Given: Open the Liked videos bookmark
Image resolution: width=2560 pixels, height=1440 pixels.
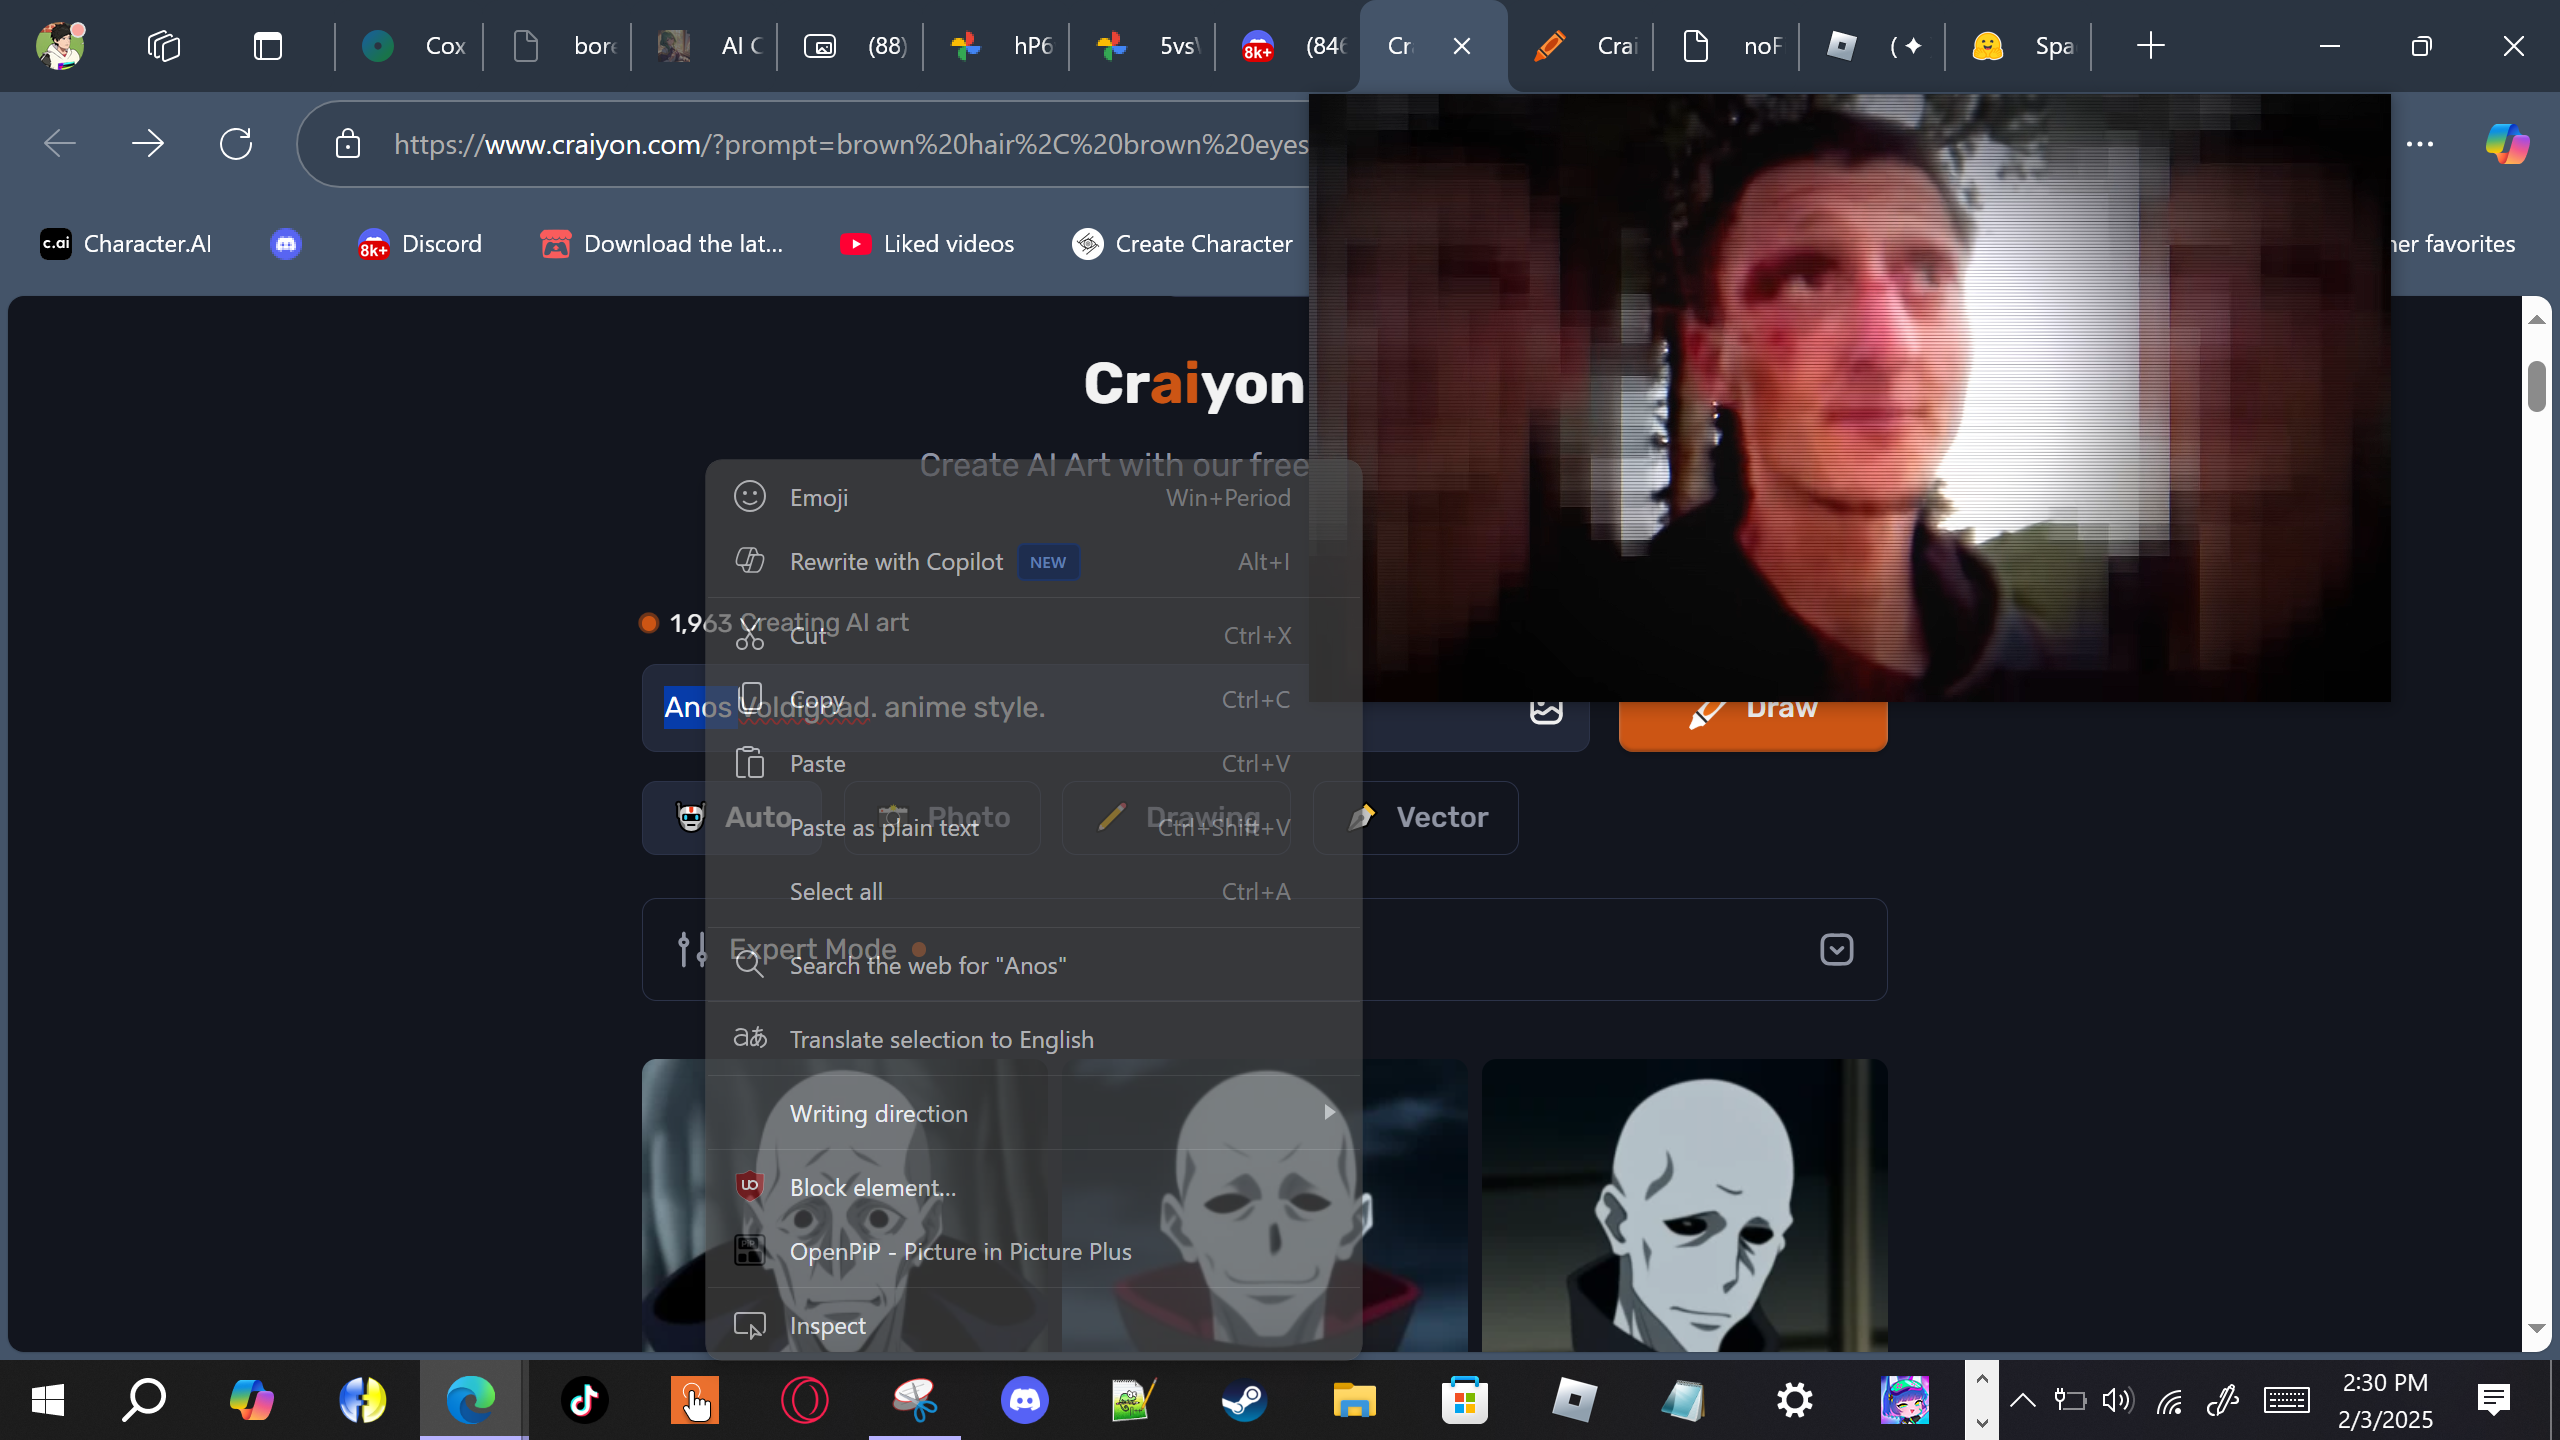Looking at the screenshot, I should 927,244.
